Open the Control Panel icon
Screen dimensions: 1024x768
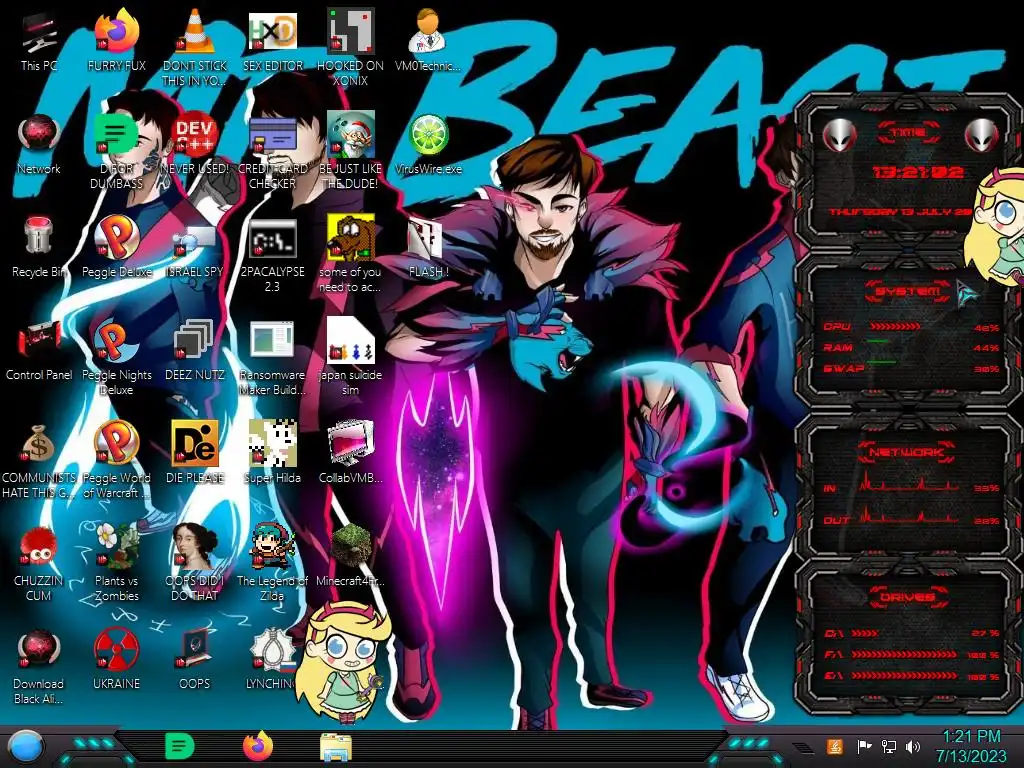39,351
